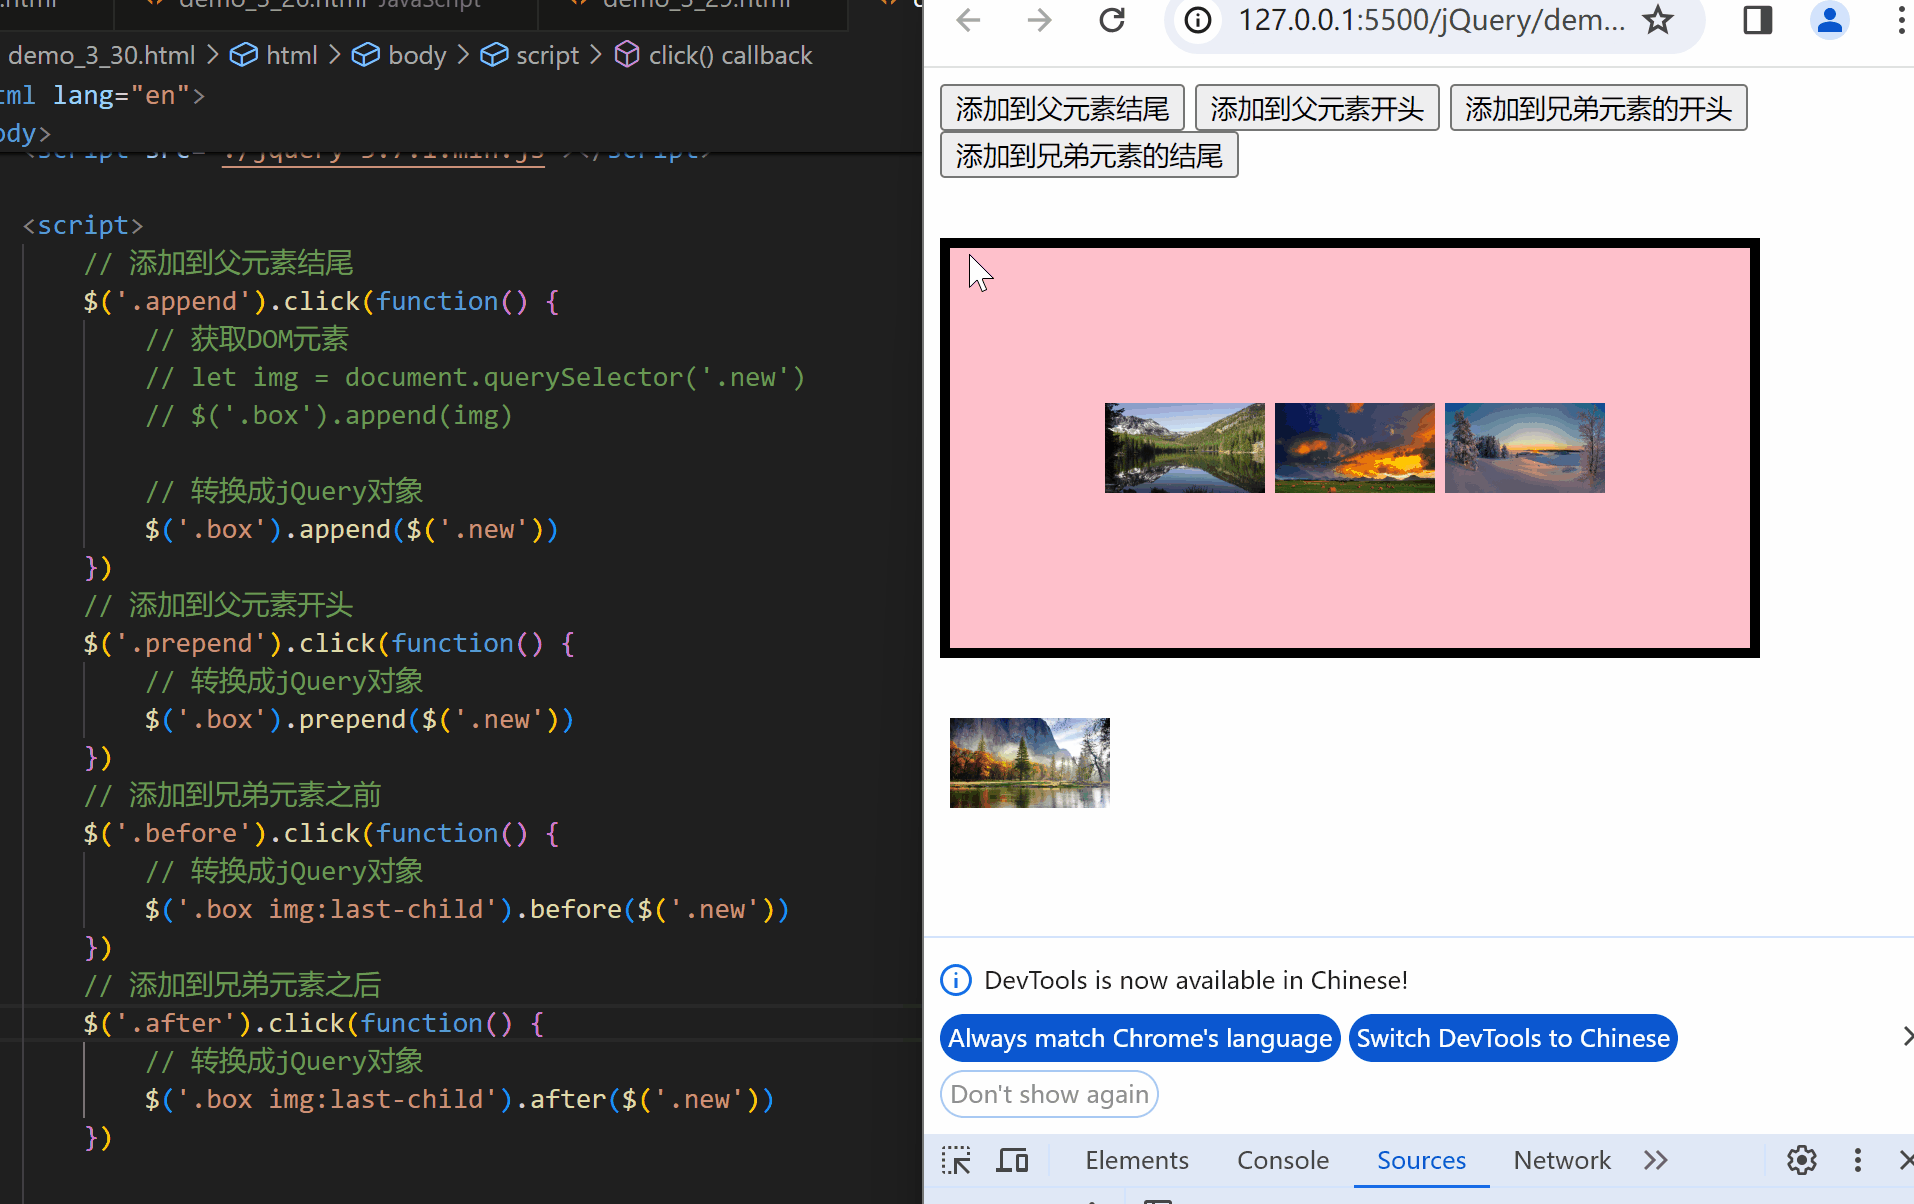Open DevTools settings gear

point(1802,1160)
